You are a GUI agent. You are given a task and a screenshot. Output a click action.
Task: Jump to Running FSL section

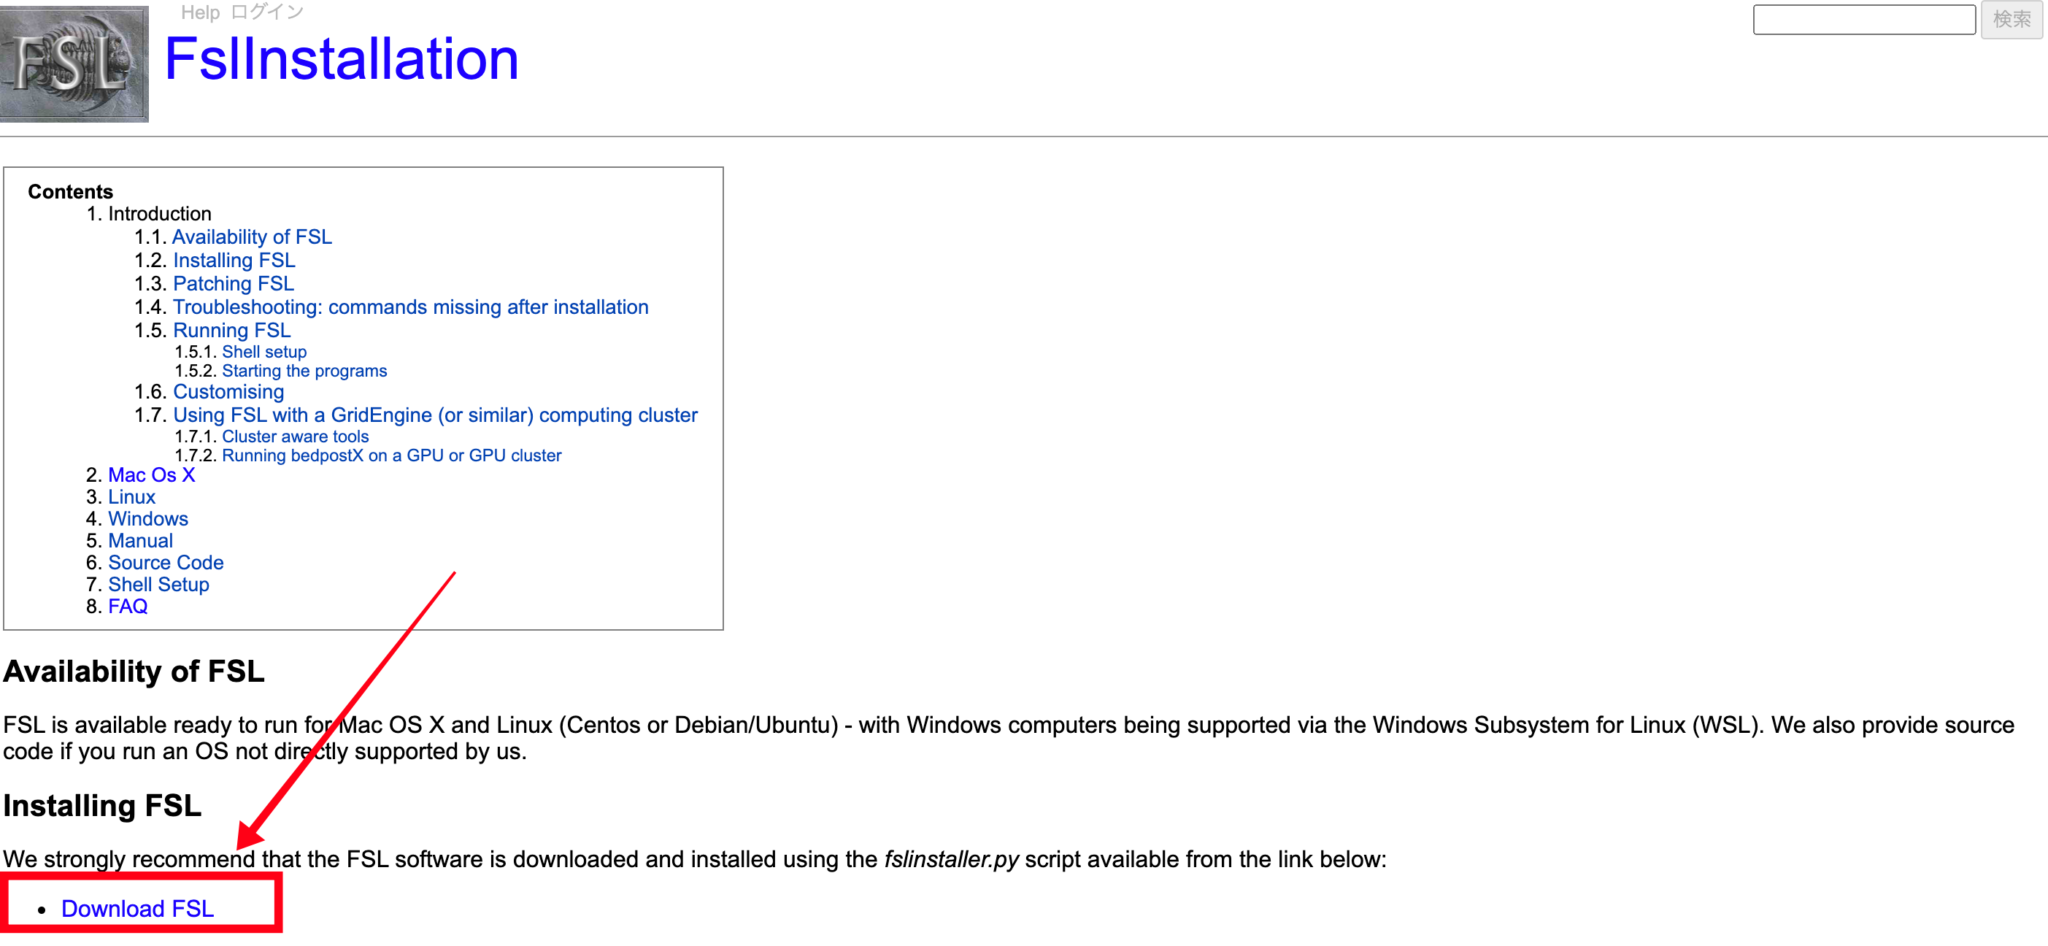[x=232, y=331]
